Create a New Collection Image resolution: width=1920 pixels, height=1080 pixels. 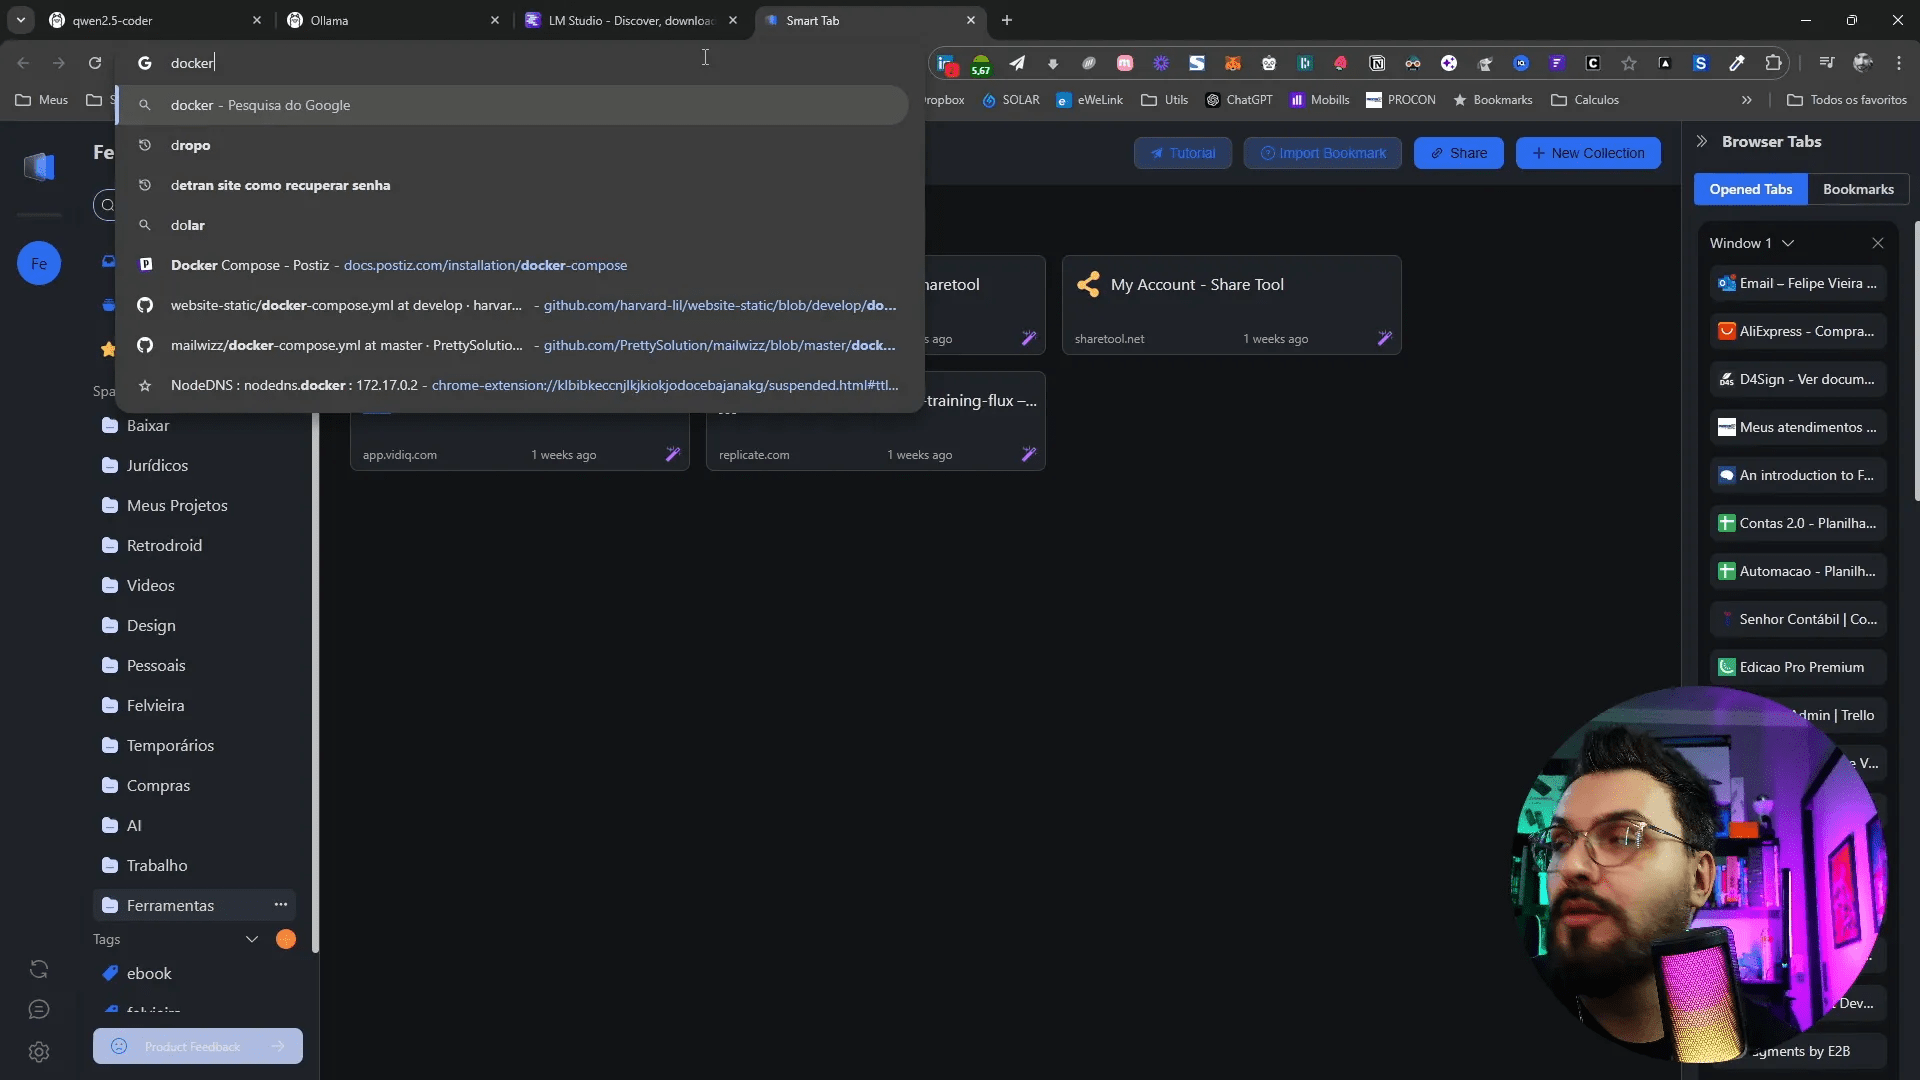click(1588, 153)
